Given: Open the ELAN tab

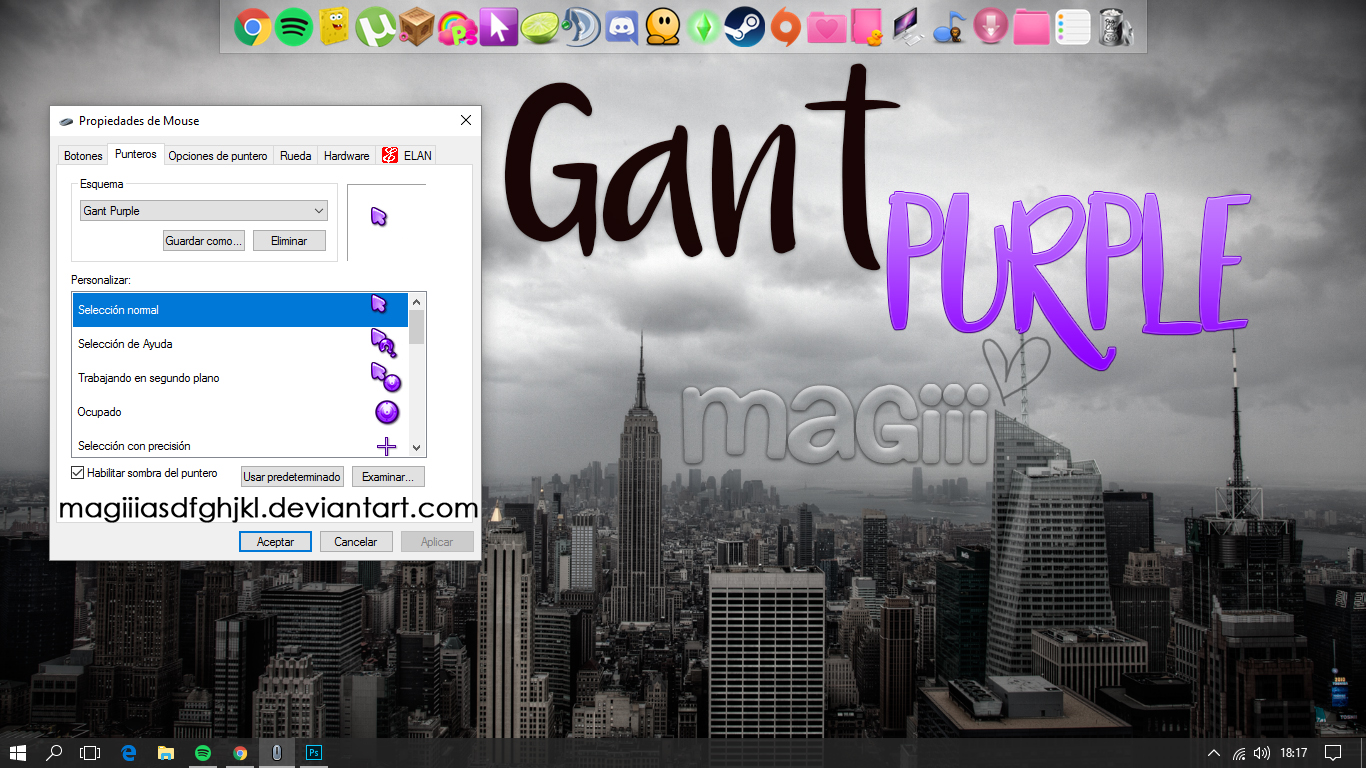Looking at the screenshot, I should (409, 155).
